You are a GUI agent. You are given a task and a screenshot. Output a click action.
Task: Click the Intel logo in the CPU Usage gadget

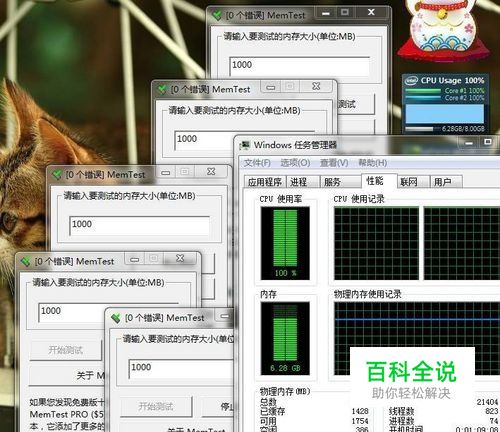pyautogui.click(x=411, y=81)
